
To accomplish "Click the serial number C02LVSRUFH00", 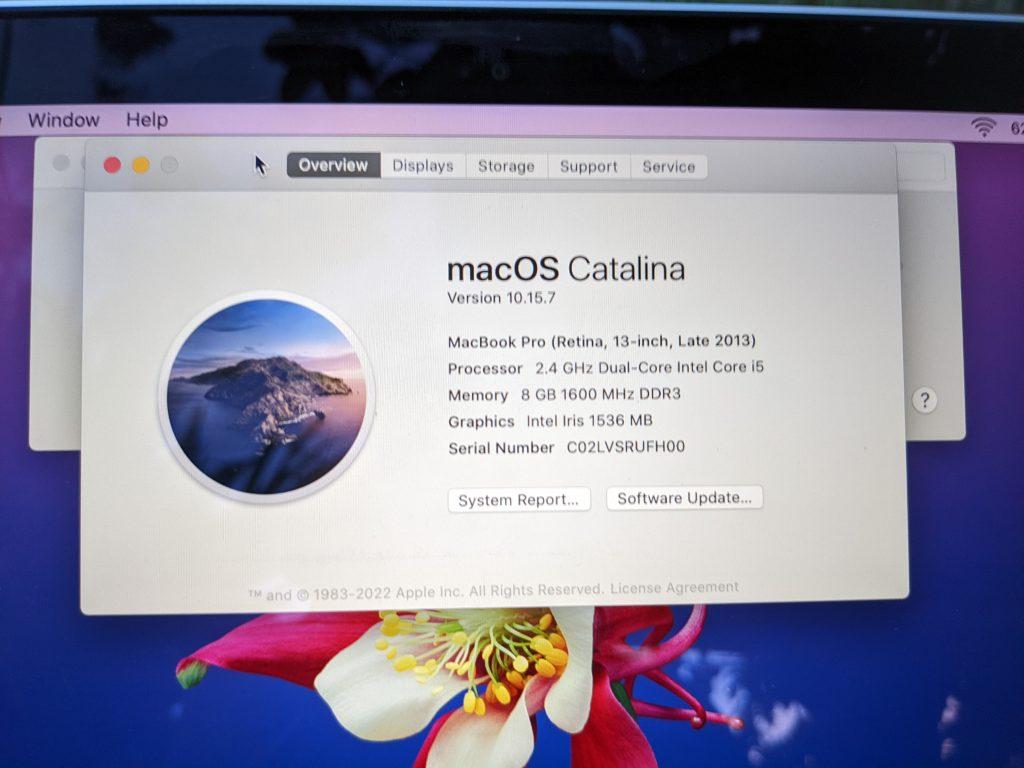I will click(626, 447).
